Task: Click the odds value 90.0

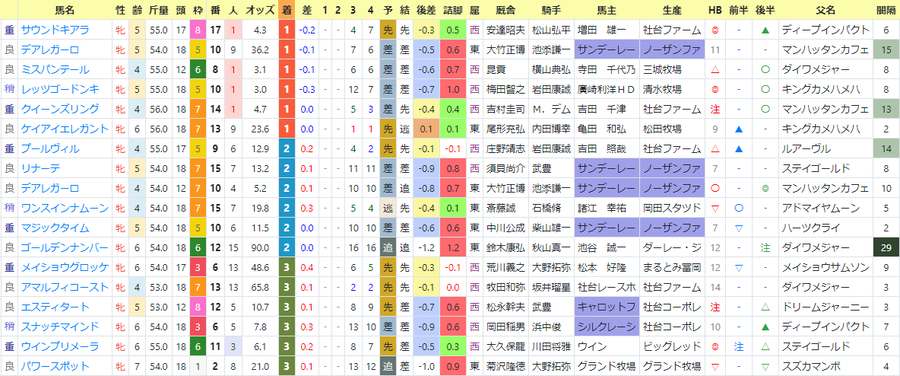Action: coord(260,247)
